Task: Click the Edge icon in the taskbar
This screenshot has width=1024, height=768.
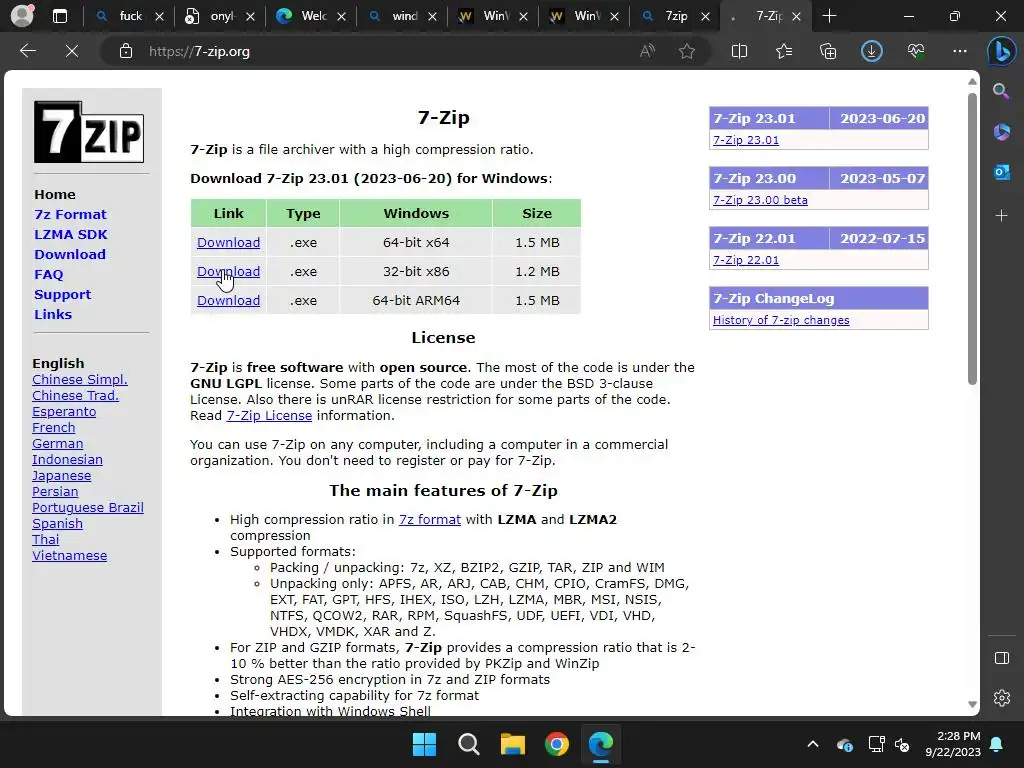Action: click(601, 744)
